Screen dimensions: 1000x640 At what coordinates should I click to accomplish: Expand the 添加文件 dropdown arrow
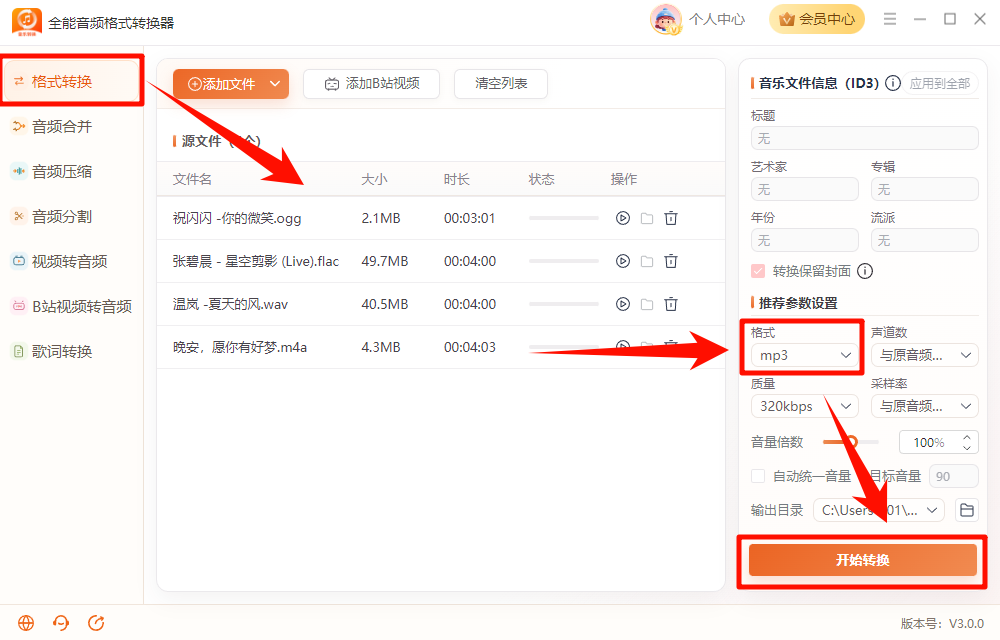[x=275, y=84]
